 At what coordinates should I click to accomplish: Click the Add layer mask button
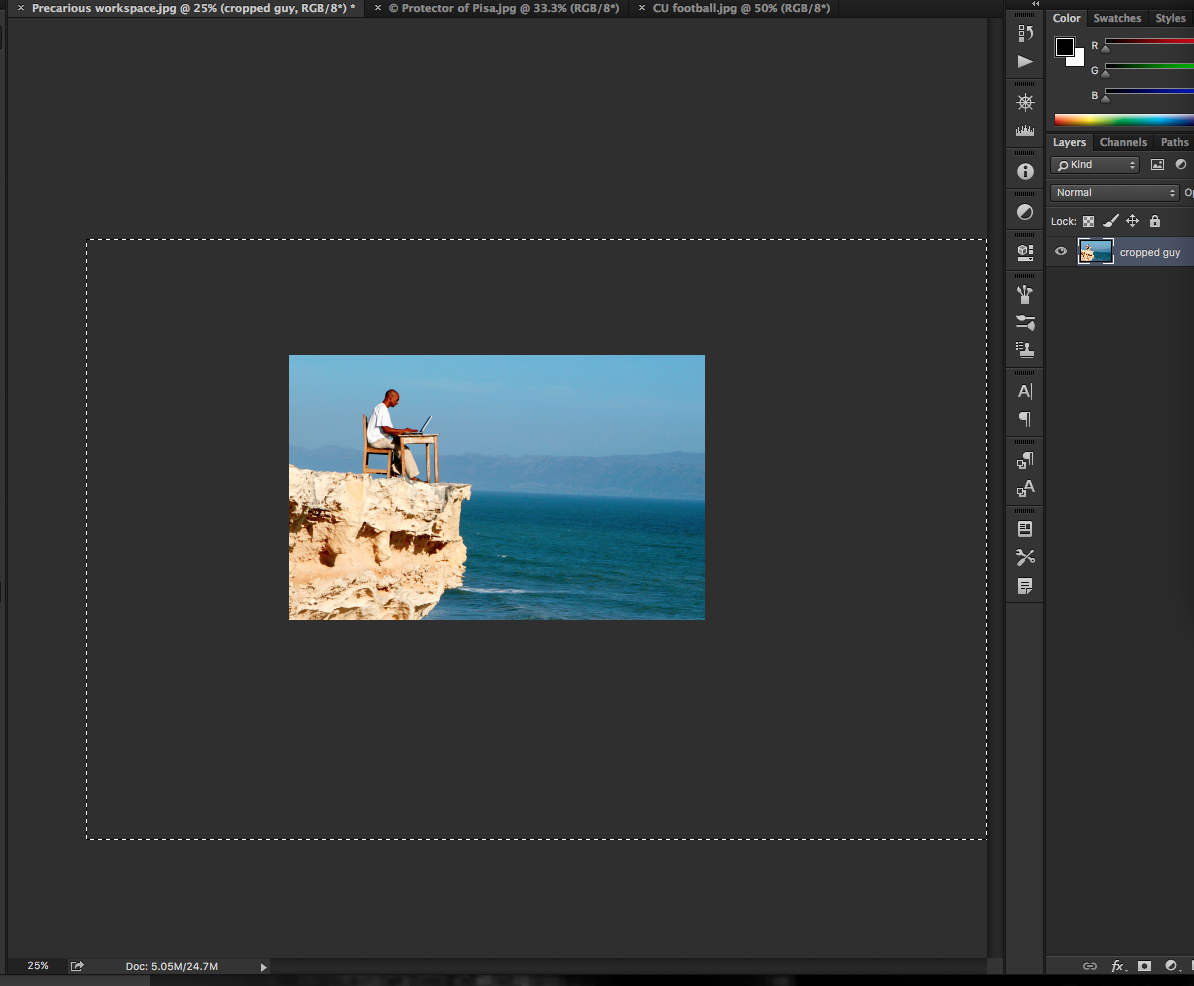(x=1144, y=966)
